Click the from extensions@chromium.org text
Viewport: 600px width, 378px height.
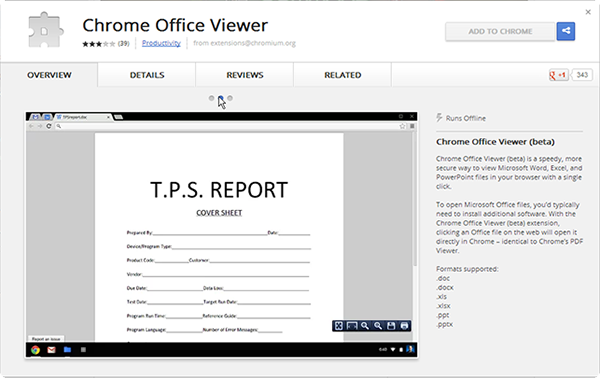[x=244, y=43]
